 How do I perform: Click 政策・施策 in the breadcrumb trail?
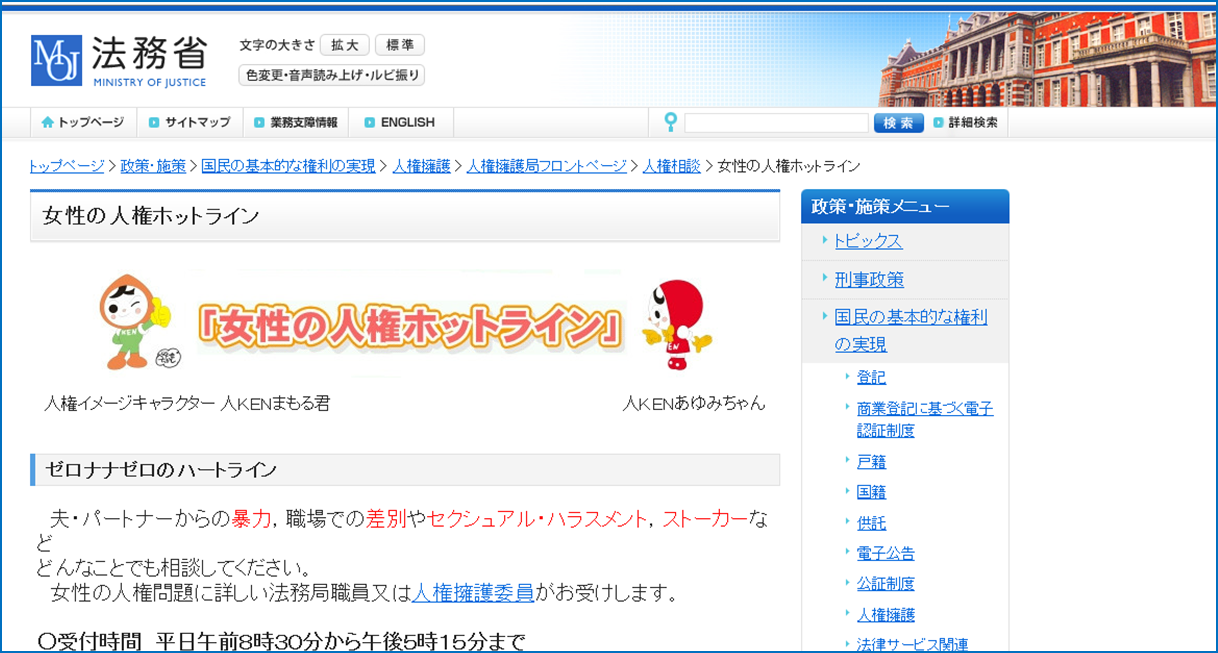click(153, 166)
